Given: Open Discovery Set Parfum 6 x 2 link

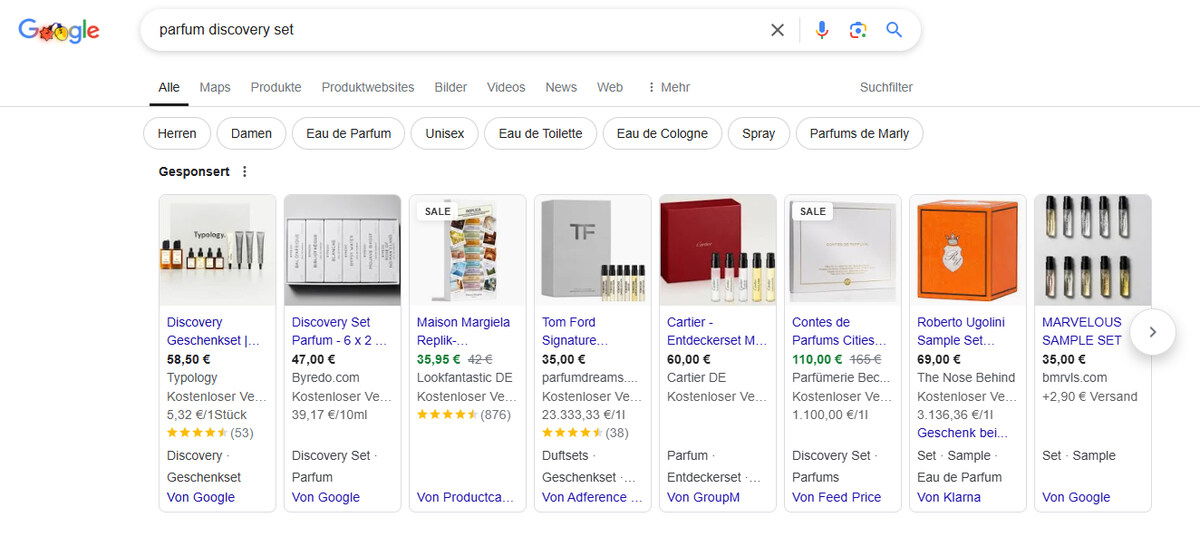Looking at the screenshot, I should coord(339,331).
